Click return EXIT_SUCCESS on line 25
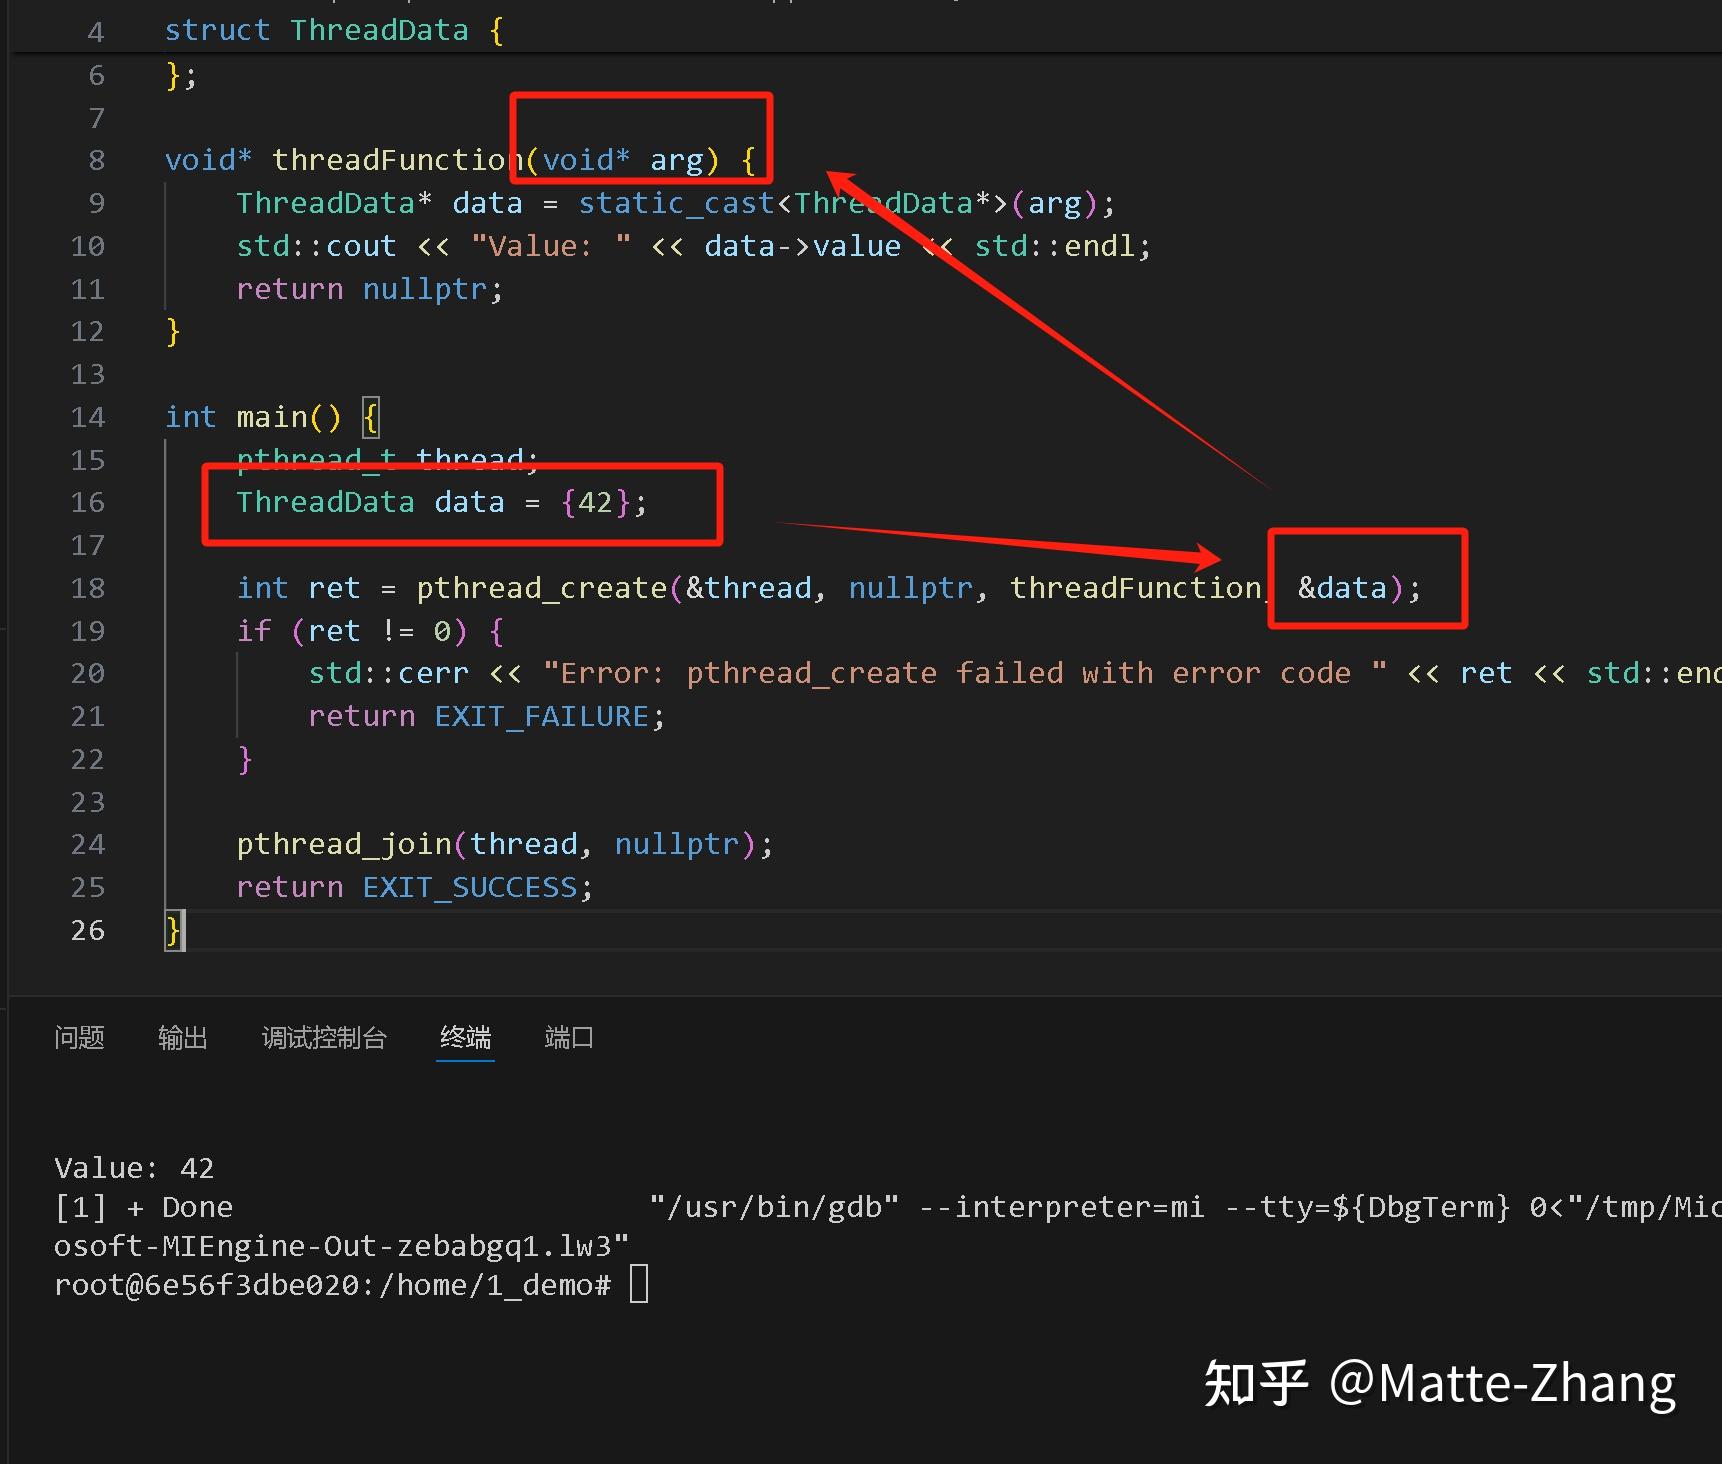Image resolution: width=1722 pixels, height=1464 pixels. [x=414, y=886]
